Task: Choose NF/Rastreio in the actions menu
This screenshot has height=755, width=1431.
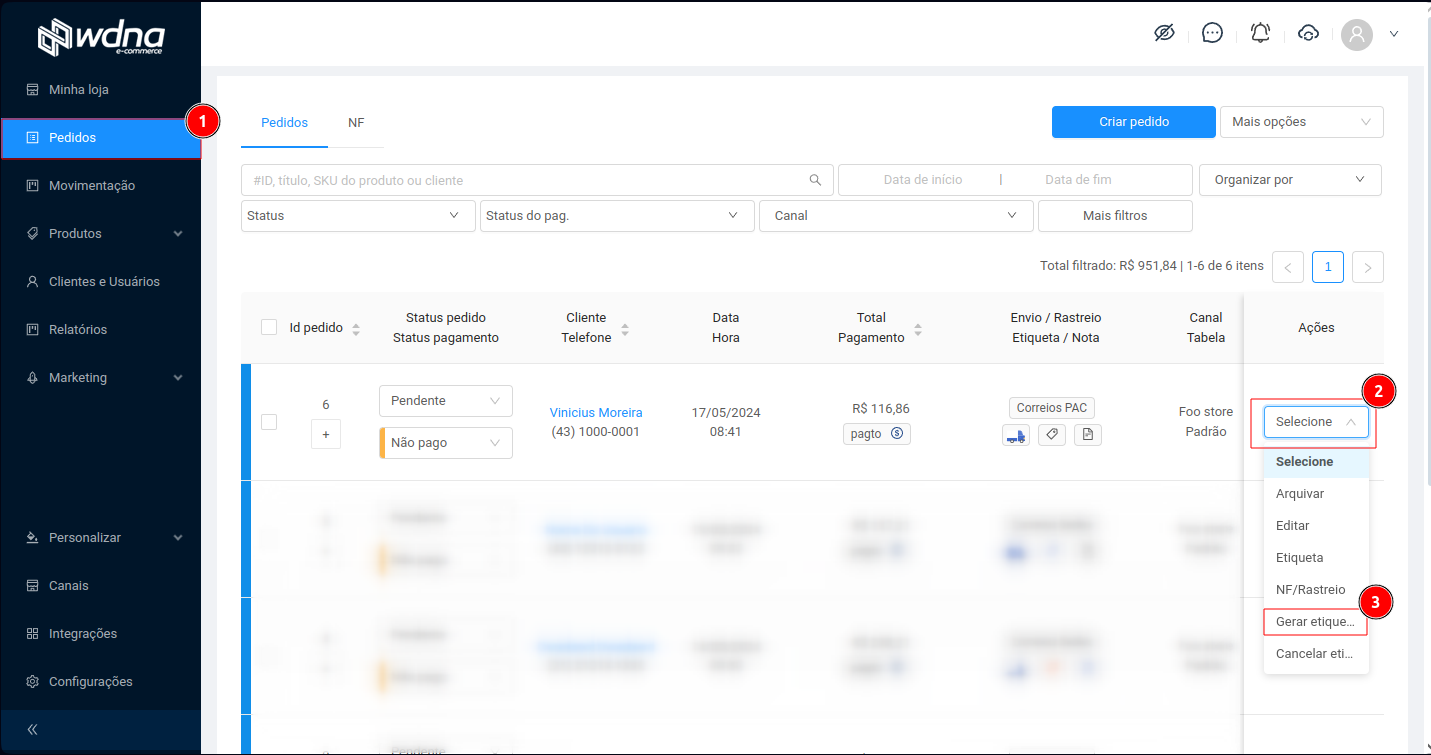Action: pyautogui.click(x=1316, y=590)
